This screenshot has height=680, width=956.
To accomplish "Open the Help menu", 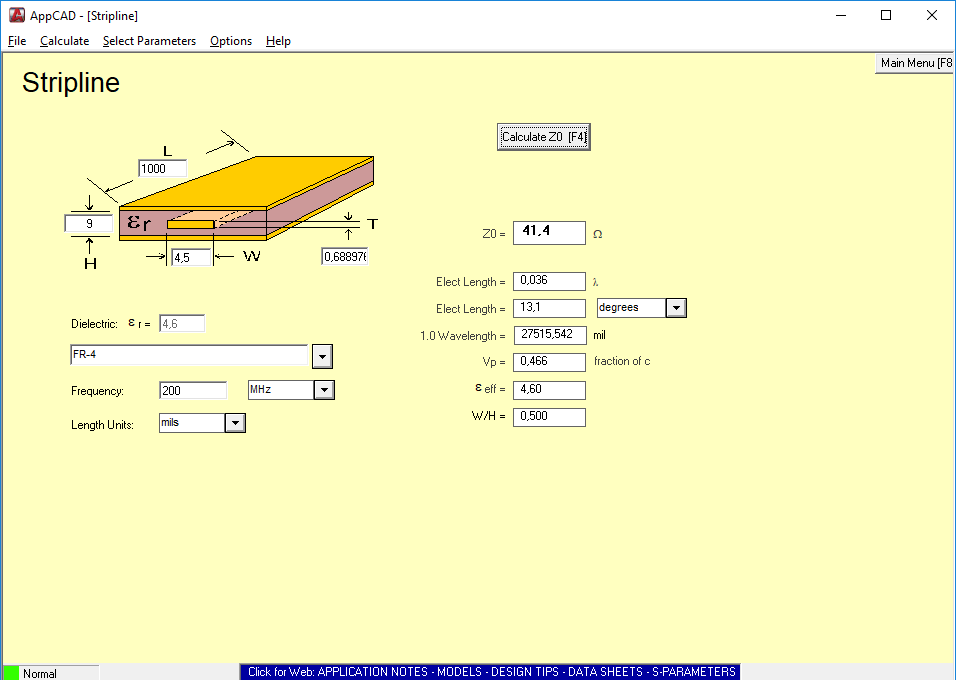I will pyautogui.click(x=278, y=41).
